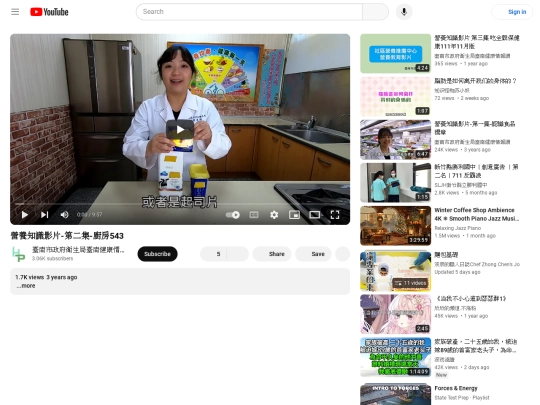This screenshot has width=540, height=405.
Task: Open the 2:45 duration anime video thumbnail
Action: click(395, 314)
